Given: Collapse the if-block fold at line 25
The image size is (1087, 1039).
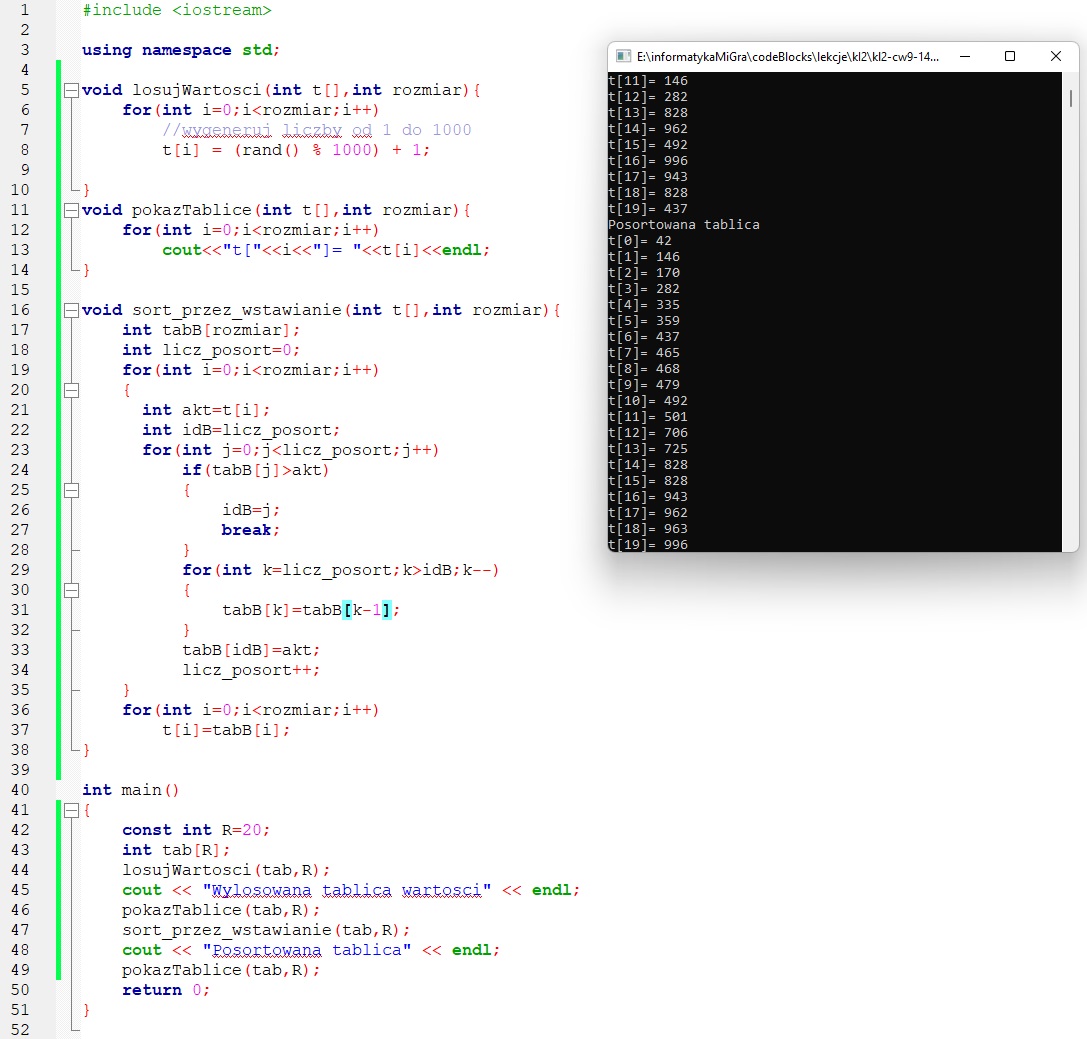Looking at the screenshot, I should (x=71, y=490).
